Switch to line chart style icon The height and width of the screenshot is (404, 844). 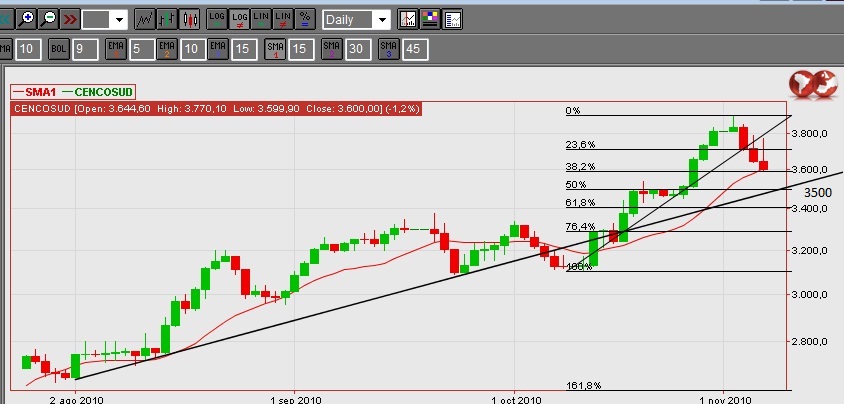tap(145, 20)
